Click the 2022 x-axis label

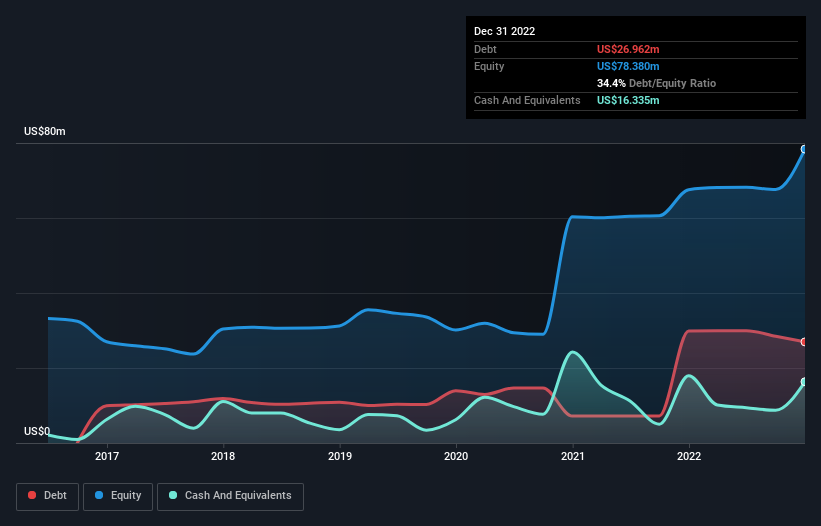coord(689,456)
